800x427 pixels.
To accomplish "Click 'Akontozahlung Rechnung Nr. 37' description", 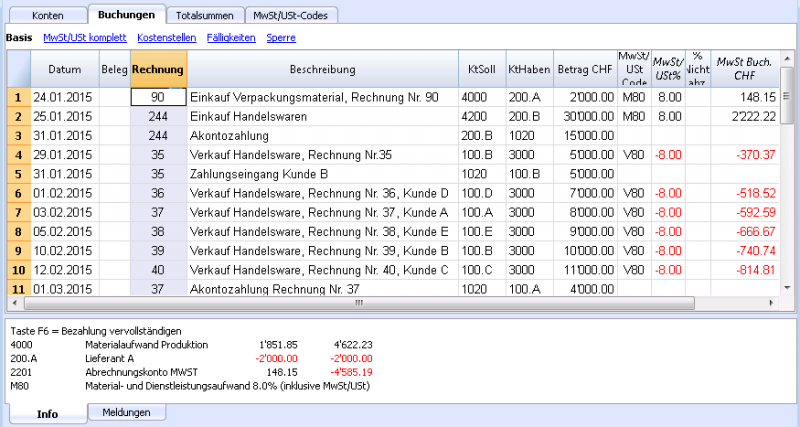I will [322, 289].
